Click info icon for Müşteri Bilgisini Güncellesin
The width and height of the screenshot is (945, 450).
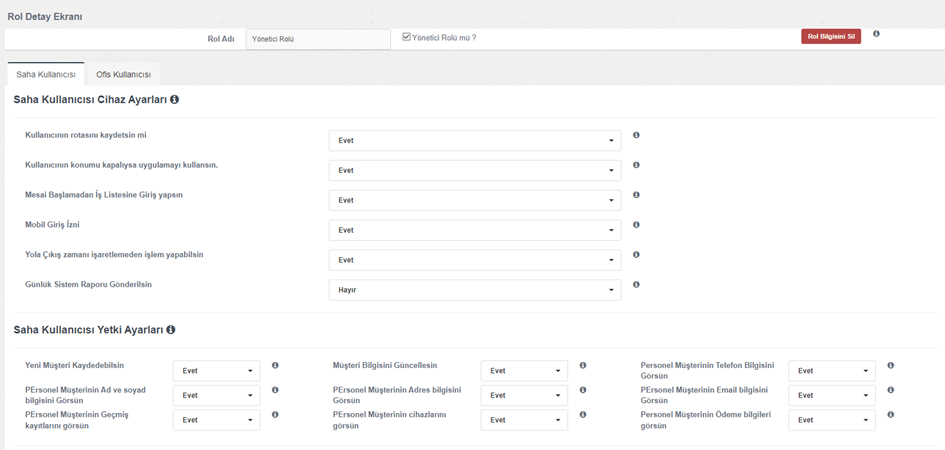(583, 366)
